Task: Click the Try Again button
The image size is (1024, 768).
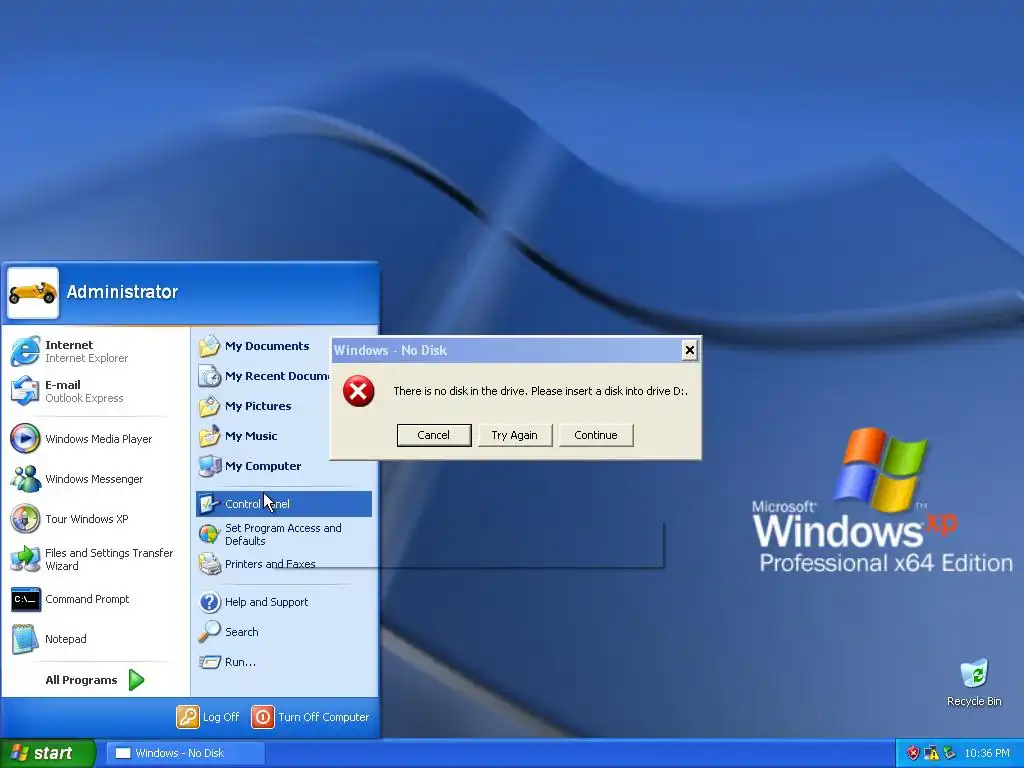Action: click(x=515, y=435)
